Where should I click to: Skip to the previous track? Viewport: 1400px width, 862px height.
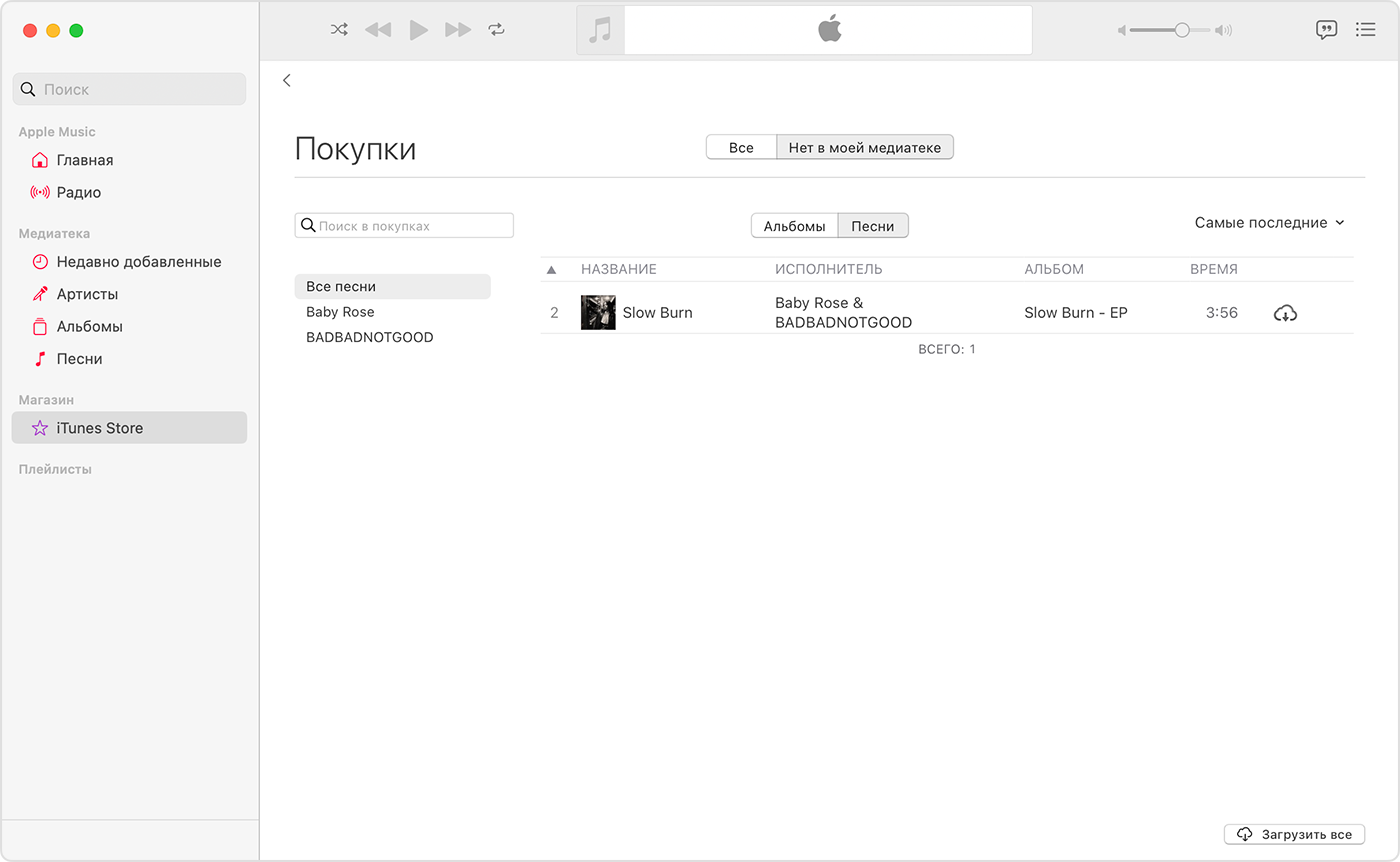[x=378, y=30]
